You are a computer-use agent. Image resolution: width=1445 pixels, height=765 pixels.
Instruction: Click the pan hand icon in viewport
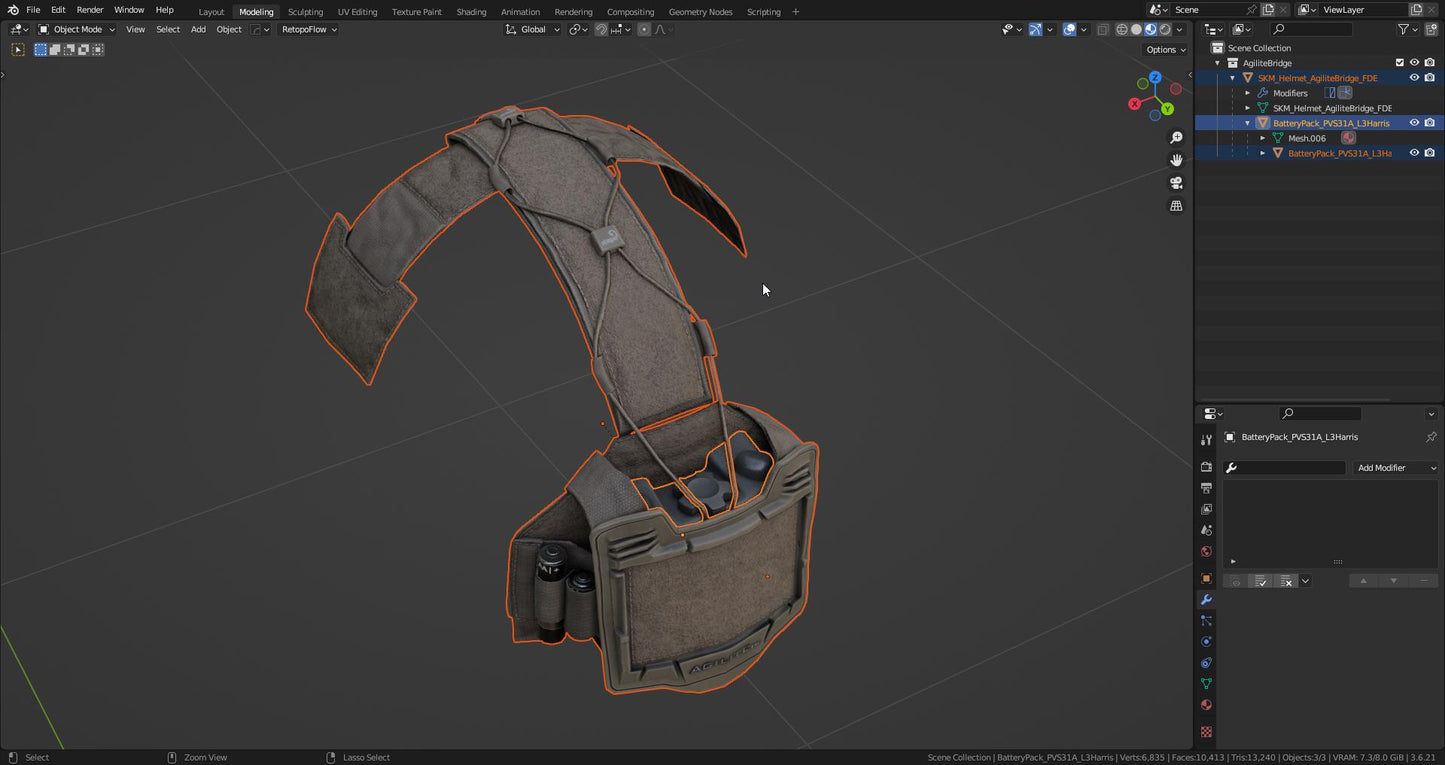(1176, 160)
